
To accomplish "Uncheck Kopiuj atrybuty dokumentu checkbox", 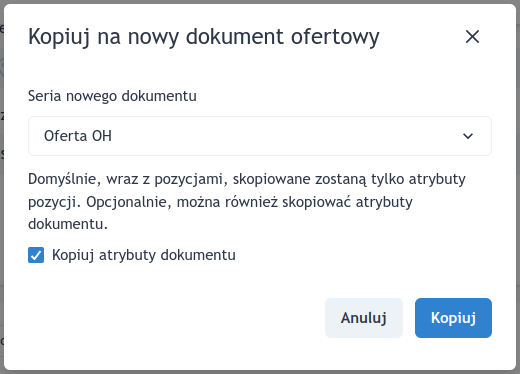I will [x=36, y=255].
